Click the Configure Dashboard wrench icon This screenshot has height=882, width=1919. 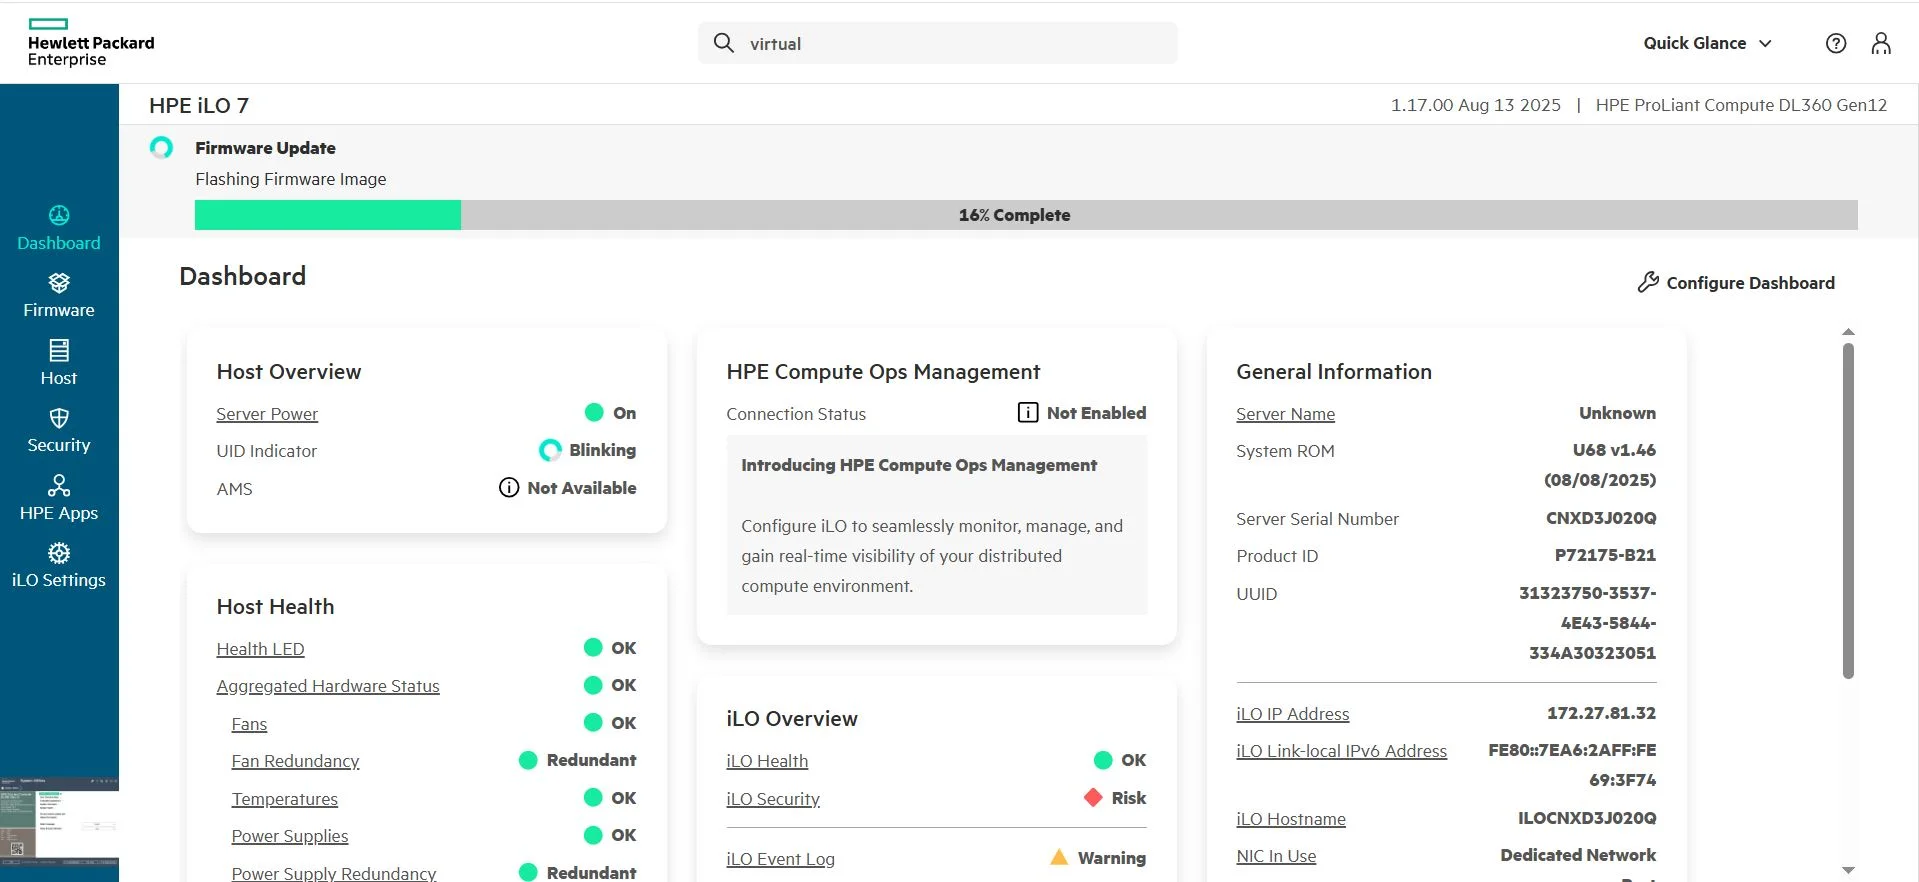(1648, 282)
